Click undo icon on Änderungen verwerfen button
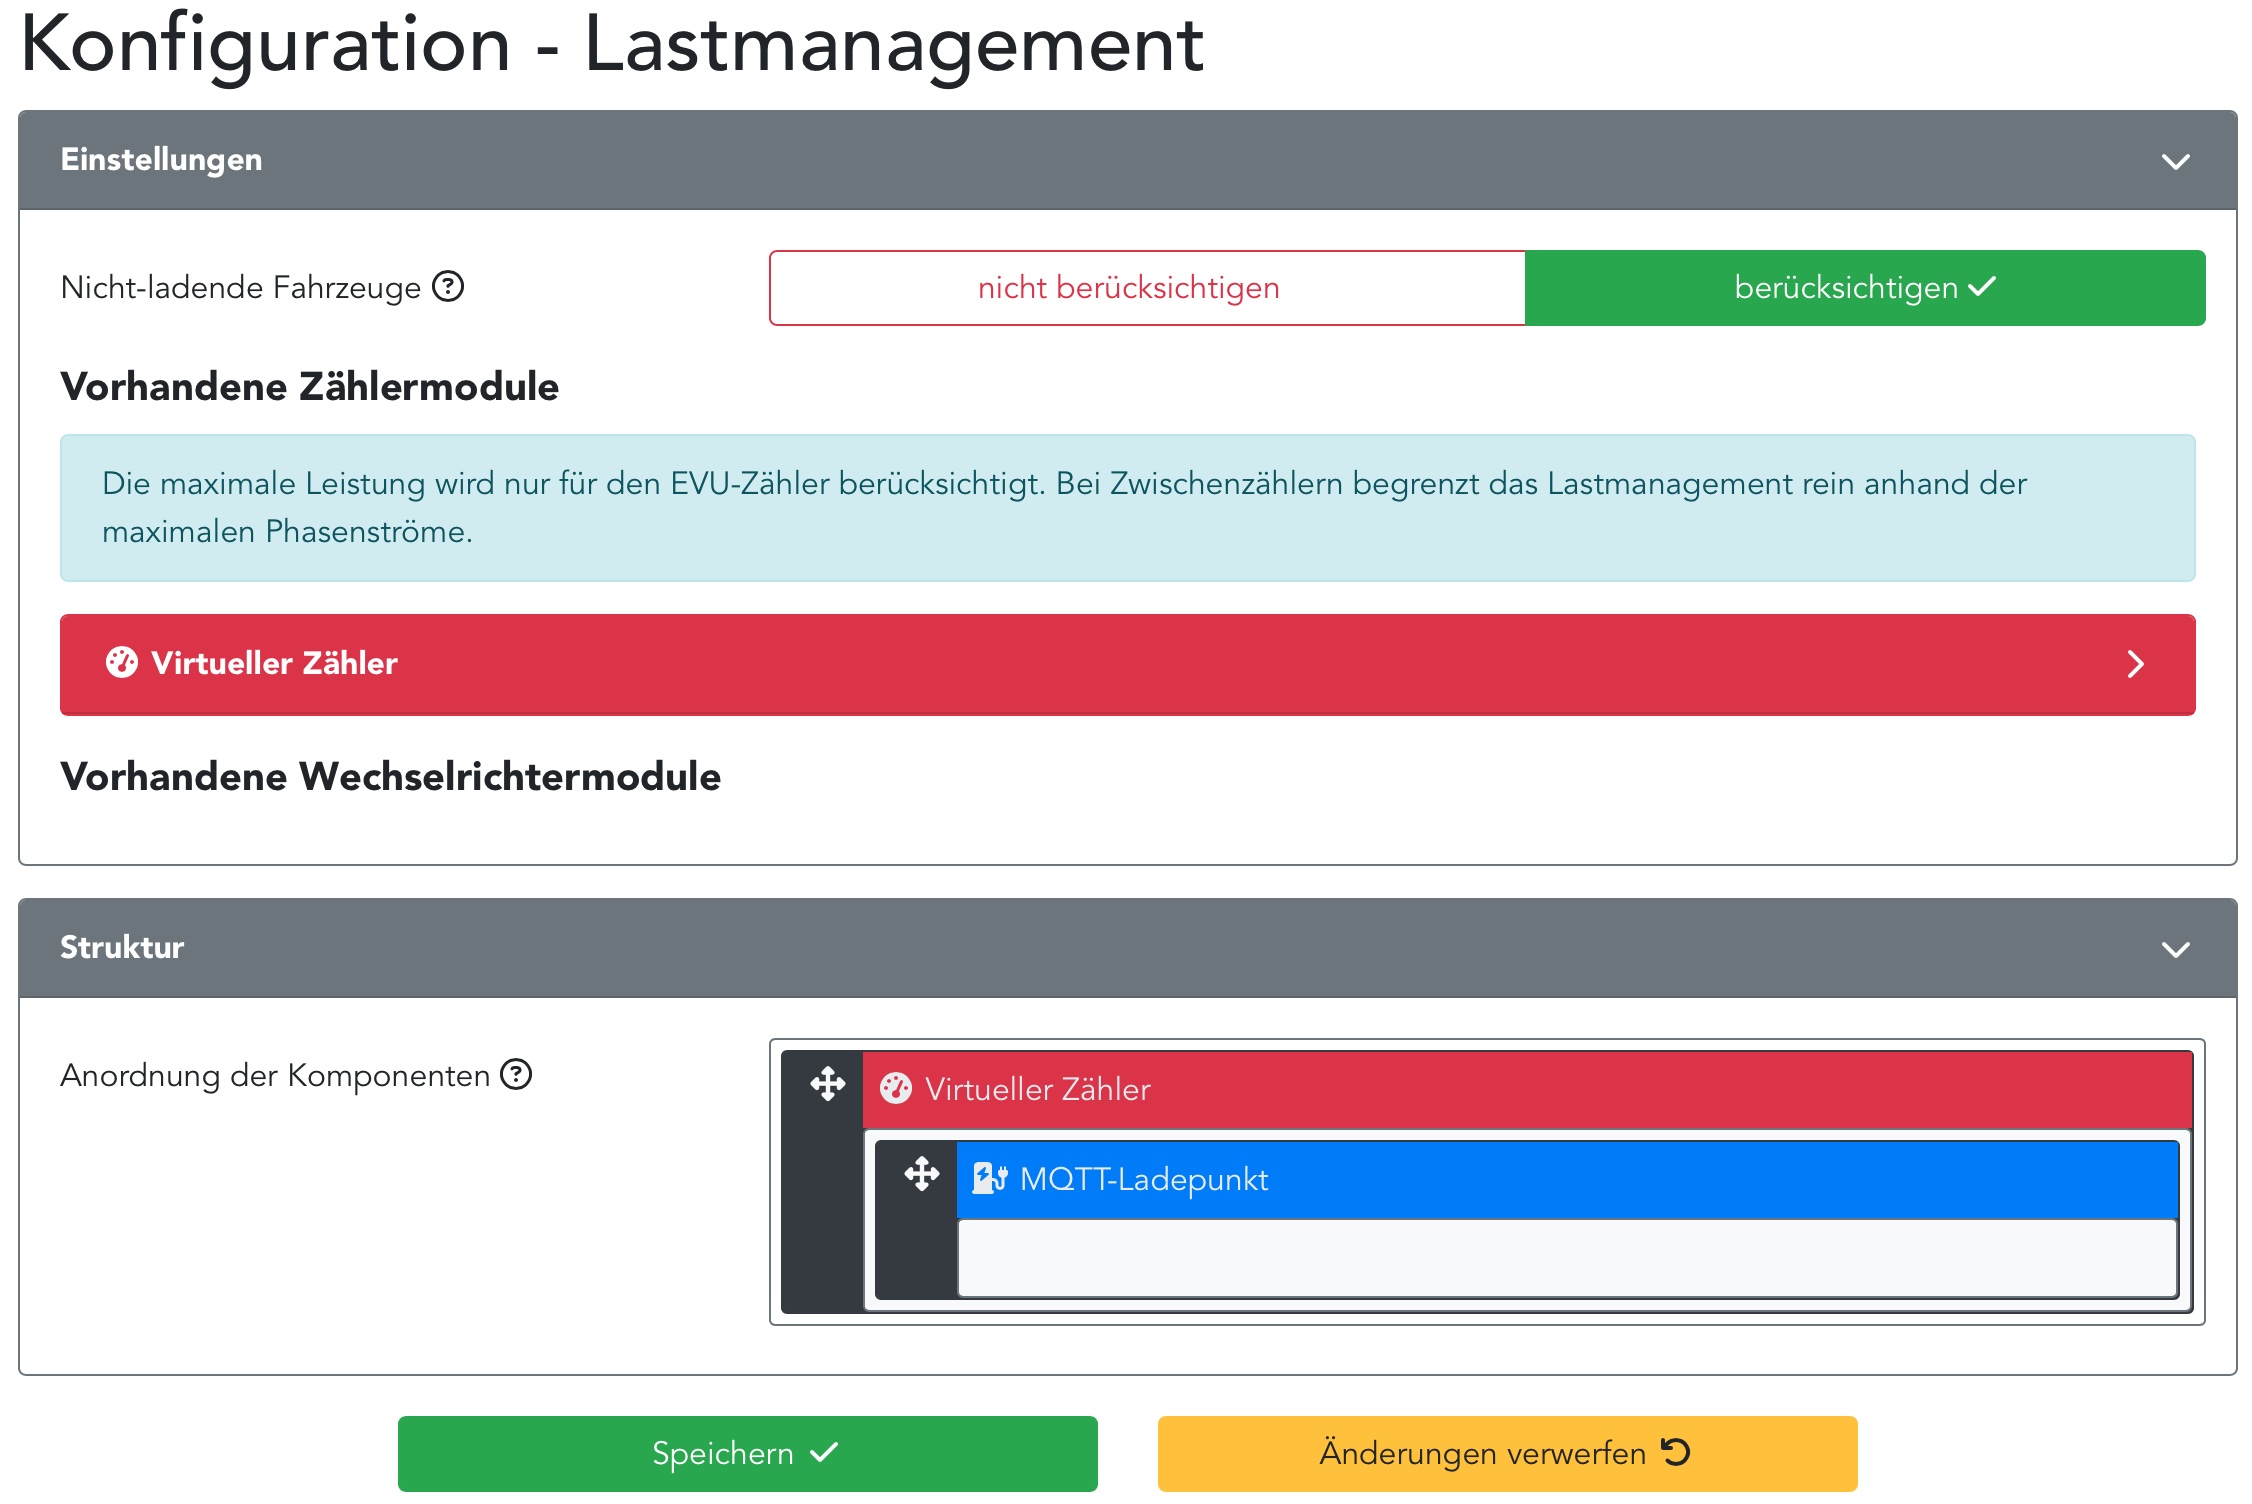Viewport: 2252px width, 1504px height. [x=1675, y=1452]
